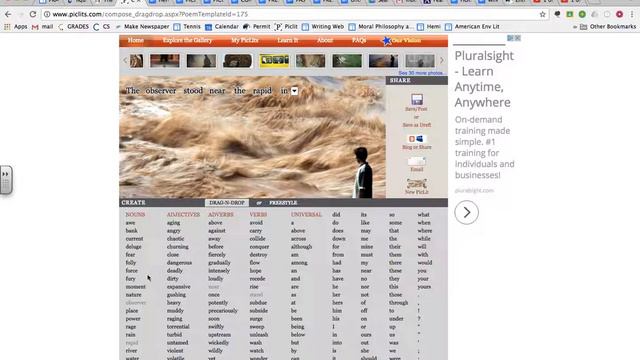Click the red extension icon in toolbar

tap(620, 14)
